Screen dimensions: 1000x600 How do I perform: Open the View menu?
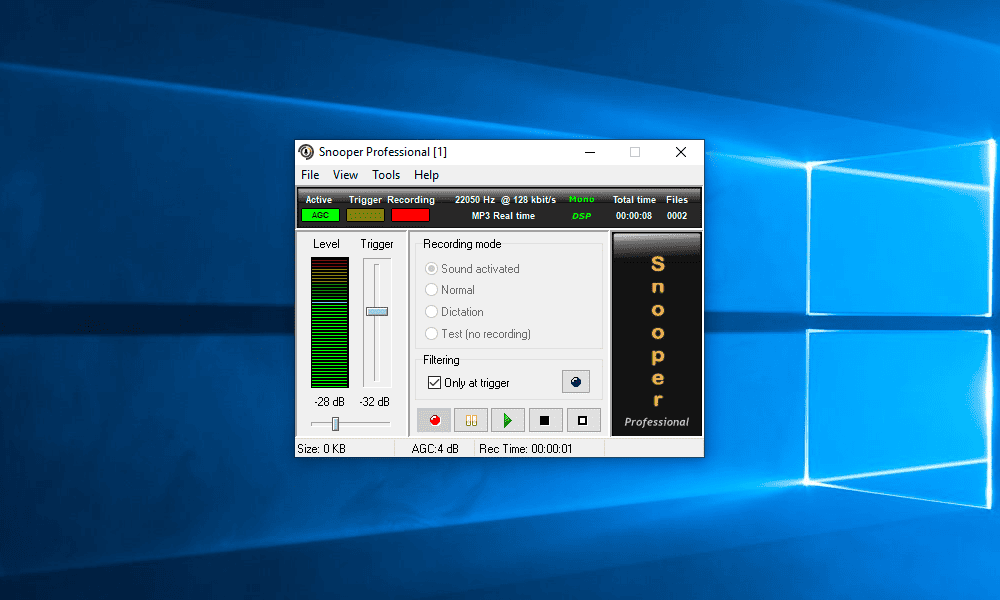[x=345, y=175]
